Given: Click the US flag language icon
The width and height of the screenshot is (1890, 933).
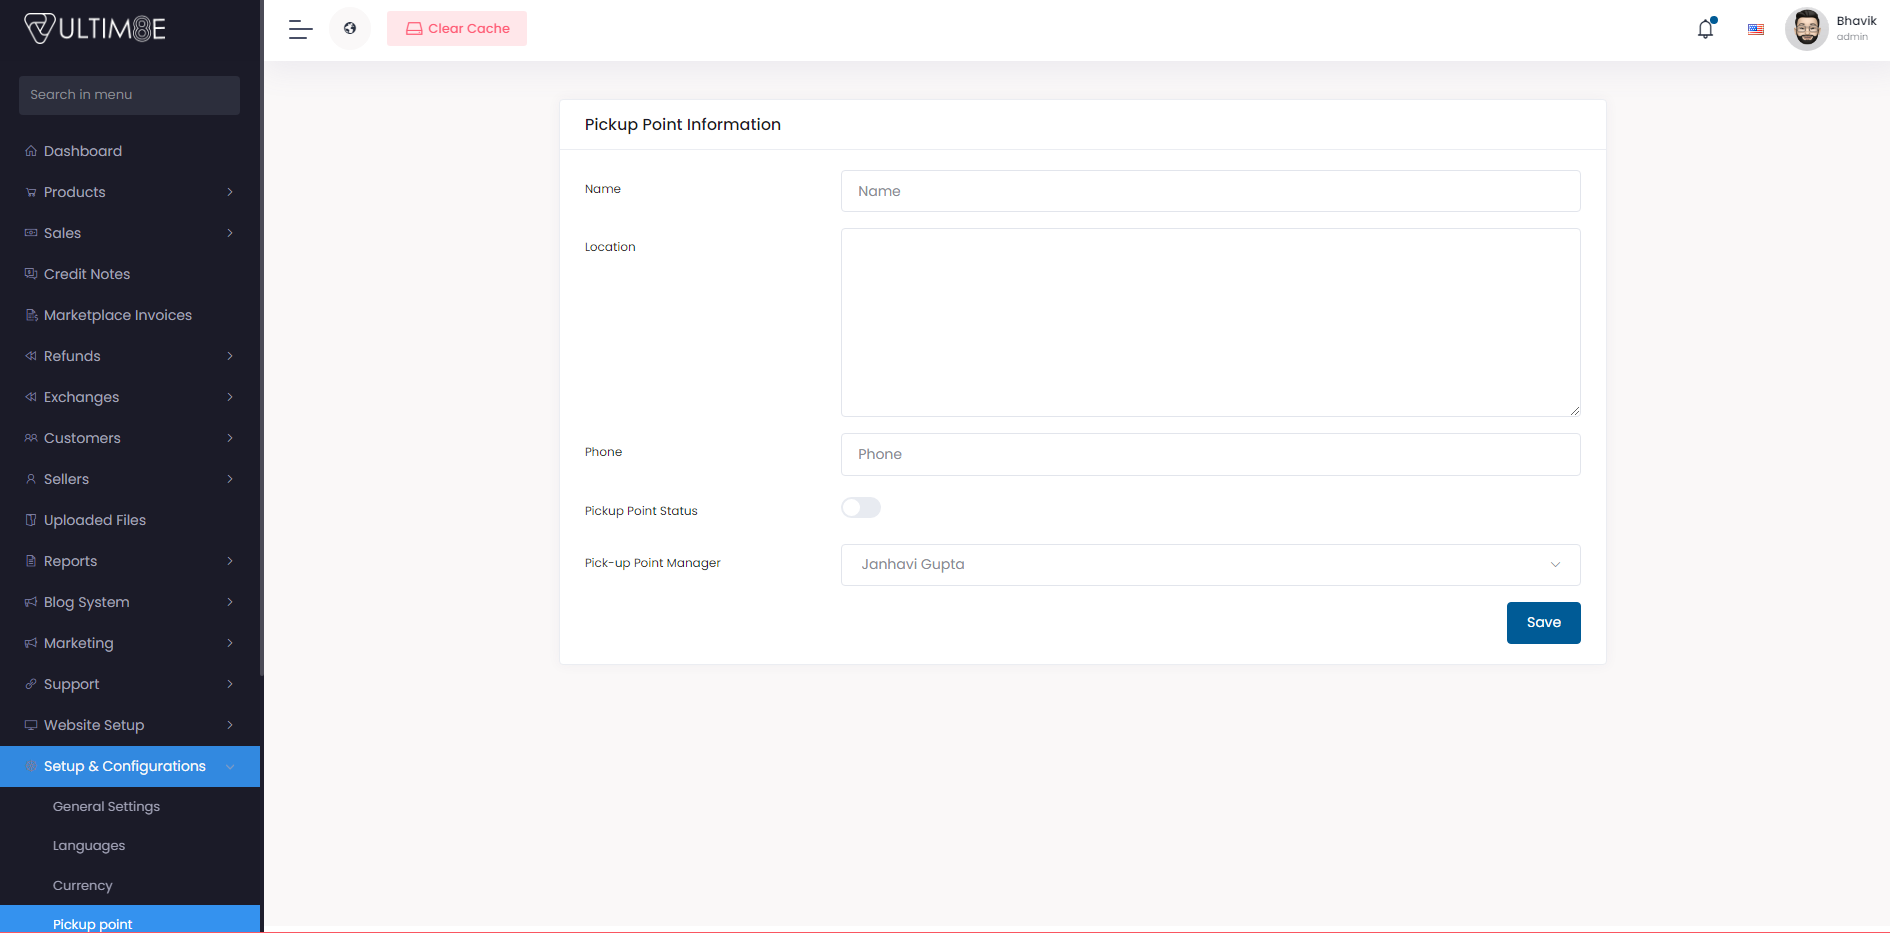Looking at the screenshot, I should coord(1755,29).
